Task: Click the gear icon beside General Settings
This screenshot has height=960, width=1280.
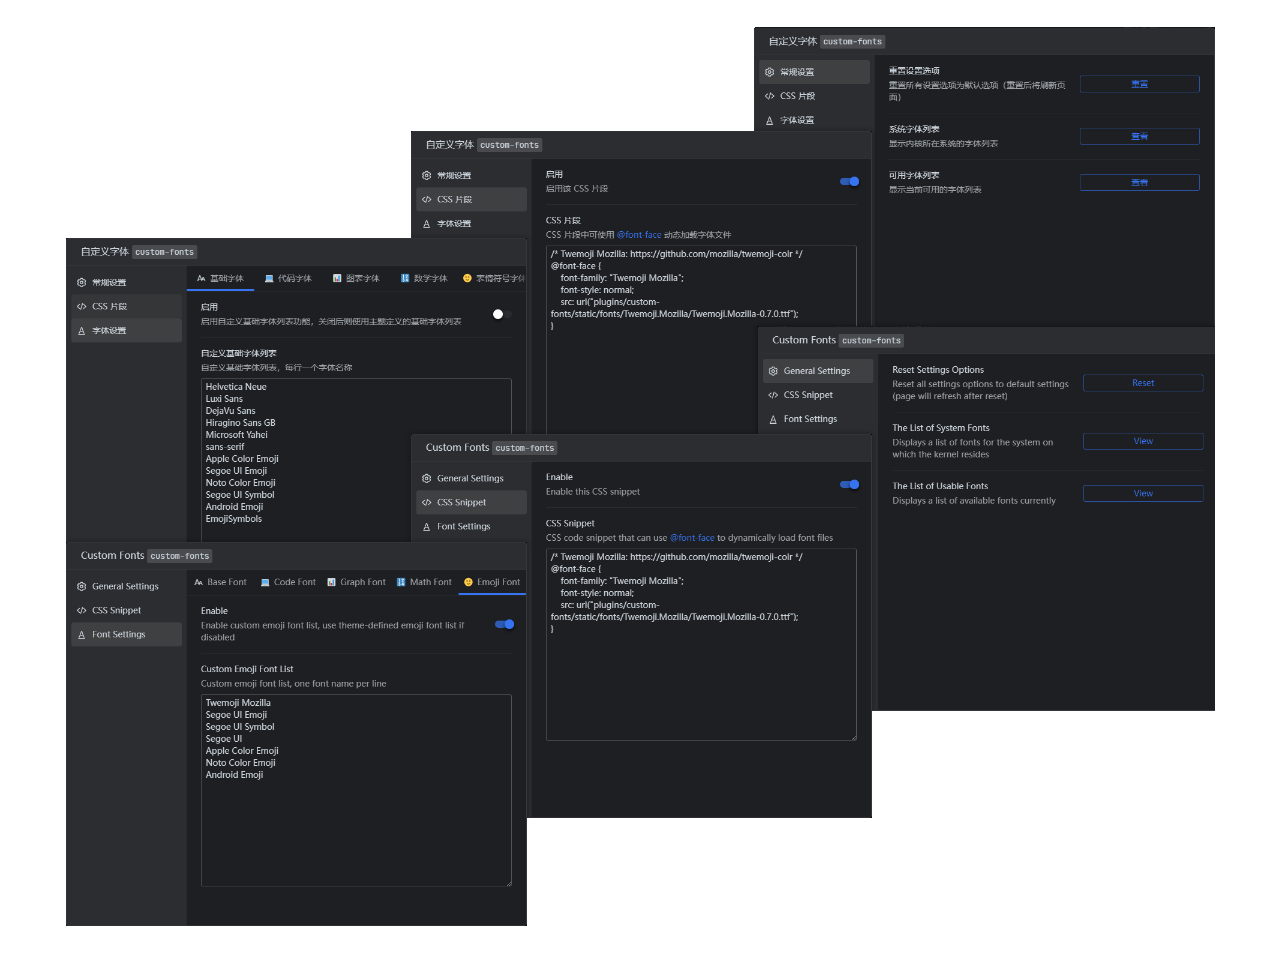Action: [80, 586]
